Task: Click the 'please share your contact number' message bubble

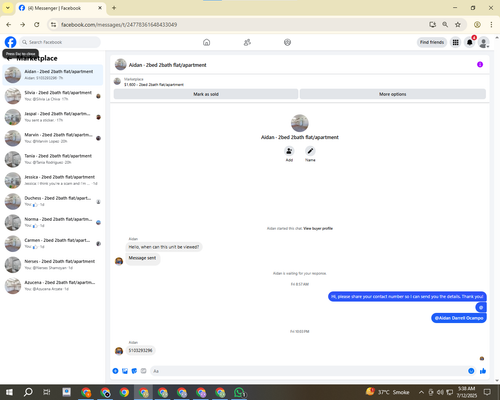Action: [407, 296]
